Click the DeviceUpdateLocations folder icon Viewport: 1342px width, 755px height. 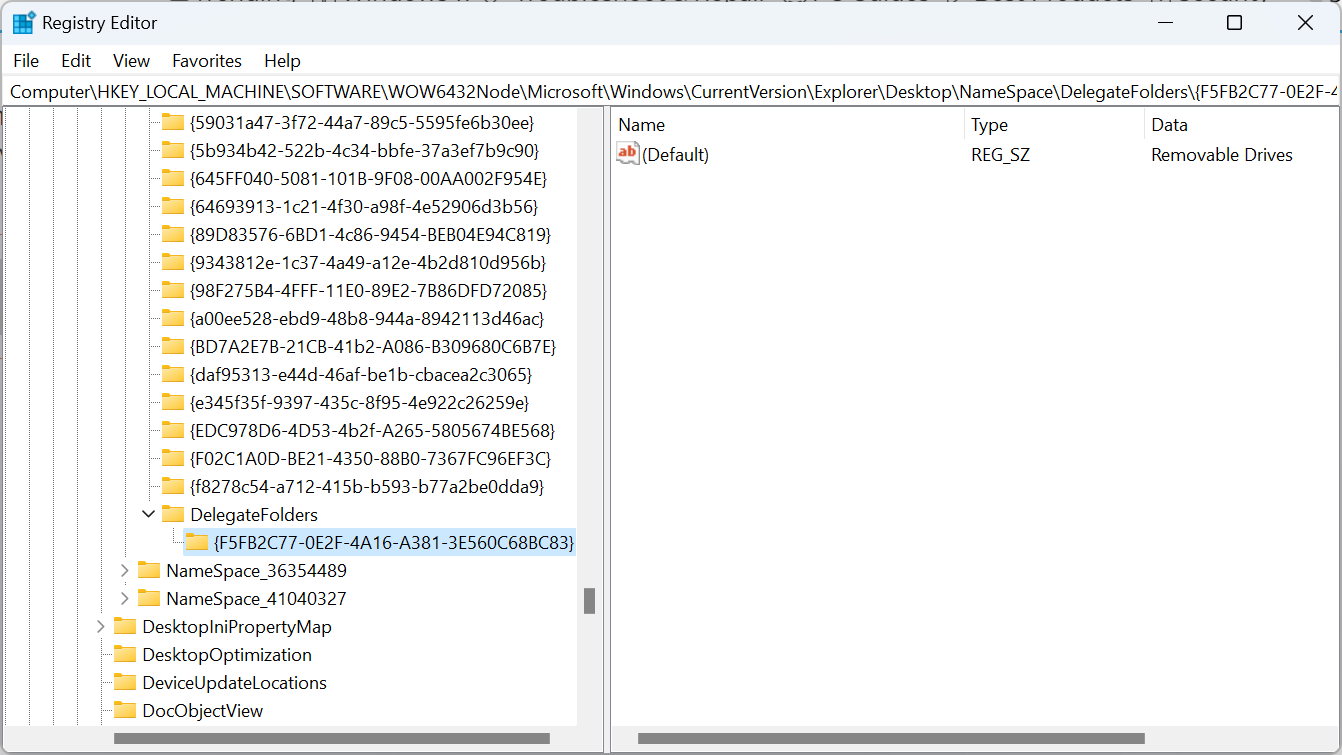tap(125, 683)
